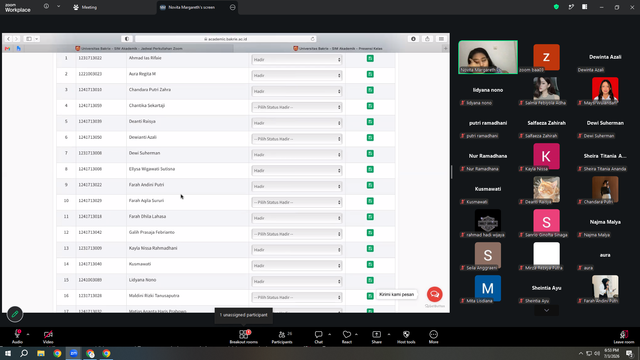This screenshot has height=360, width=640.
Task: Click the 1 unassigned participant tooltip
Action: click(x=244, y=315)
